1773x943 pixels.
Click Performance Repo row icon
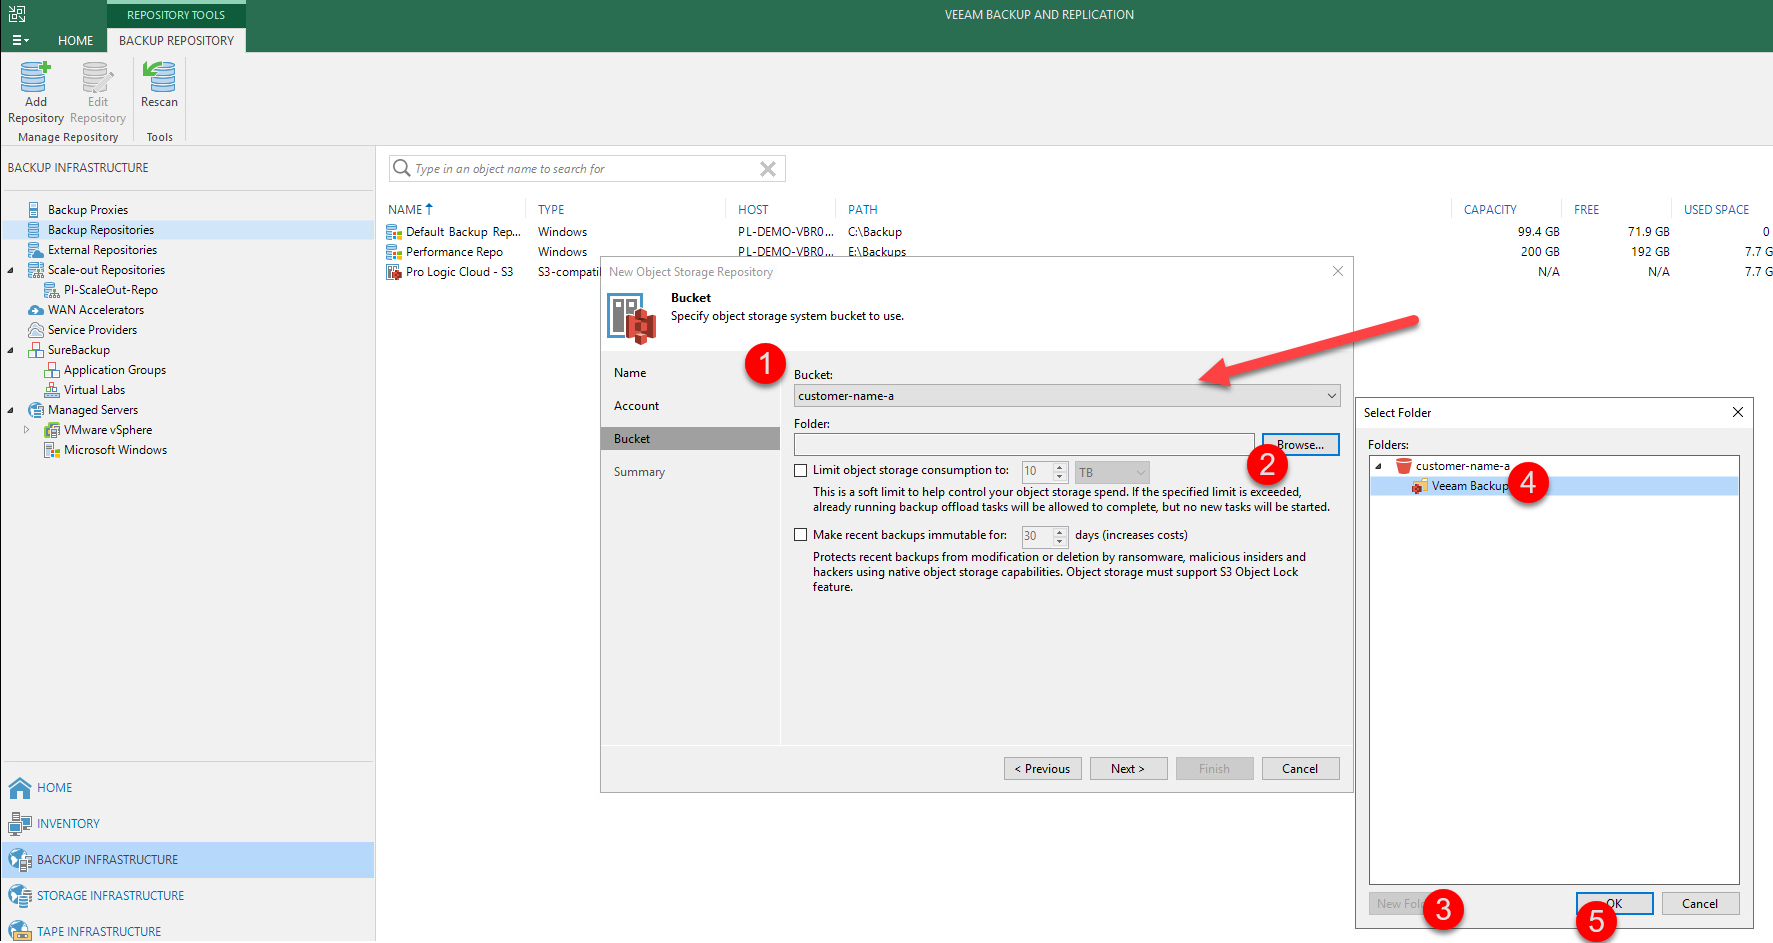(x=394, y=252)
